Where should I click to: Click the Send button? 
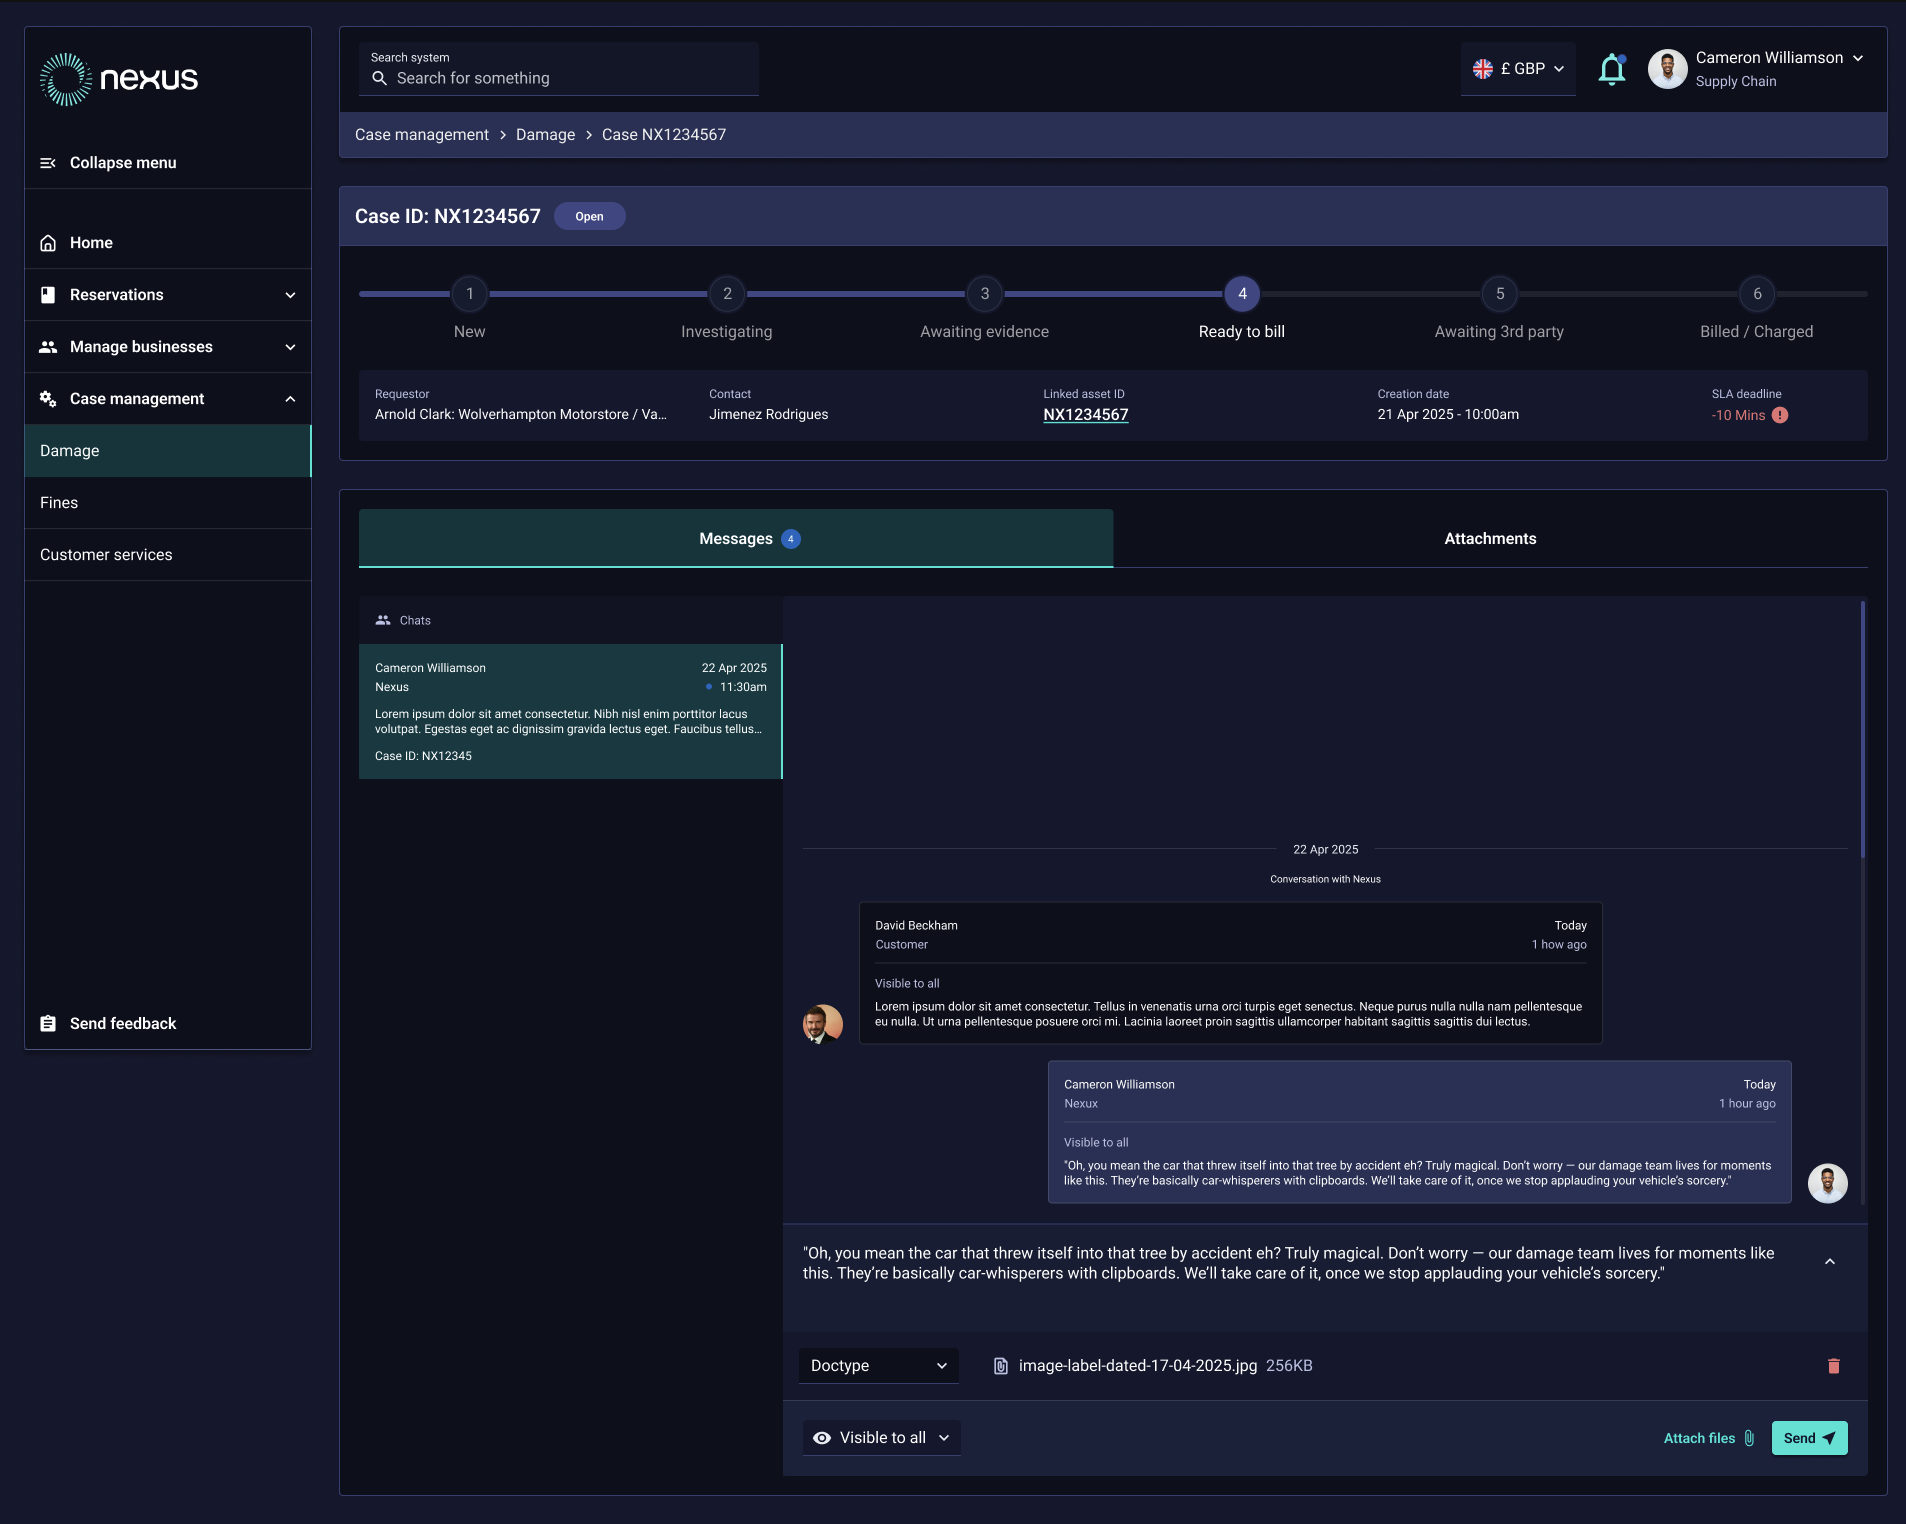click(x=1808, y=1438)
